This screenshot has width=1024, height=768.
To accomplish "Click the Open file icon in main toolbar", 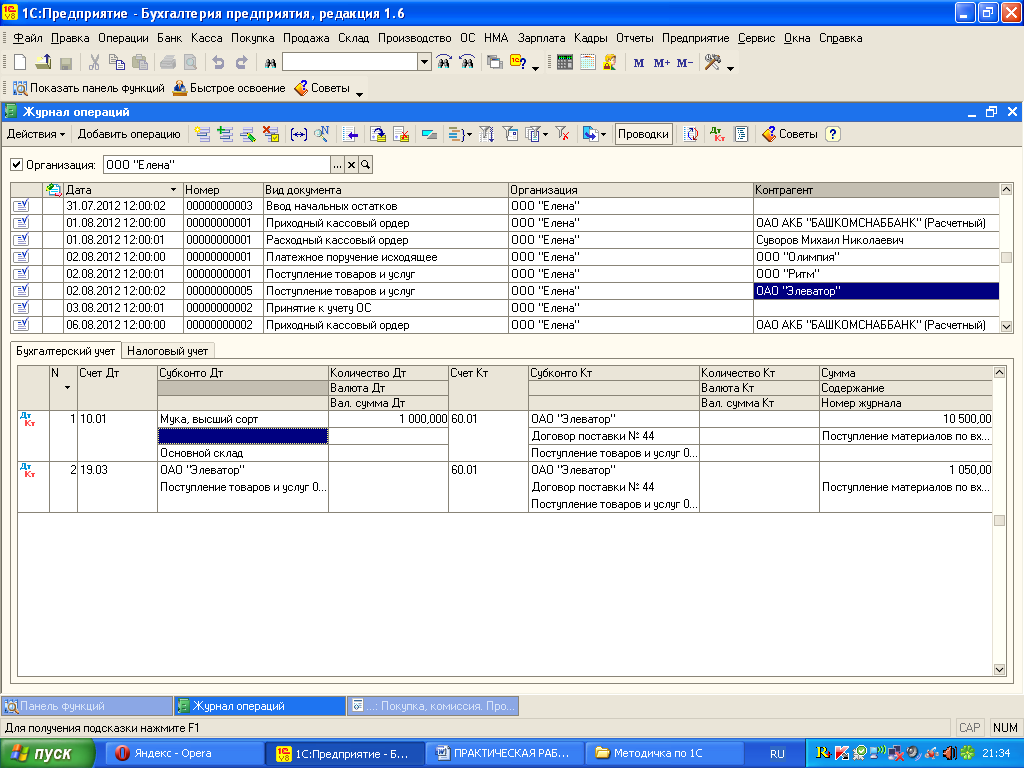I will point(43,63).
